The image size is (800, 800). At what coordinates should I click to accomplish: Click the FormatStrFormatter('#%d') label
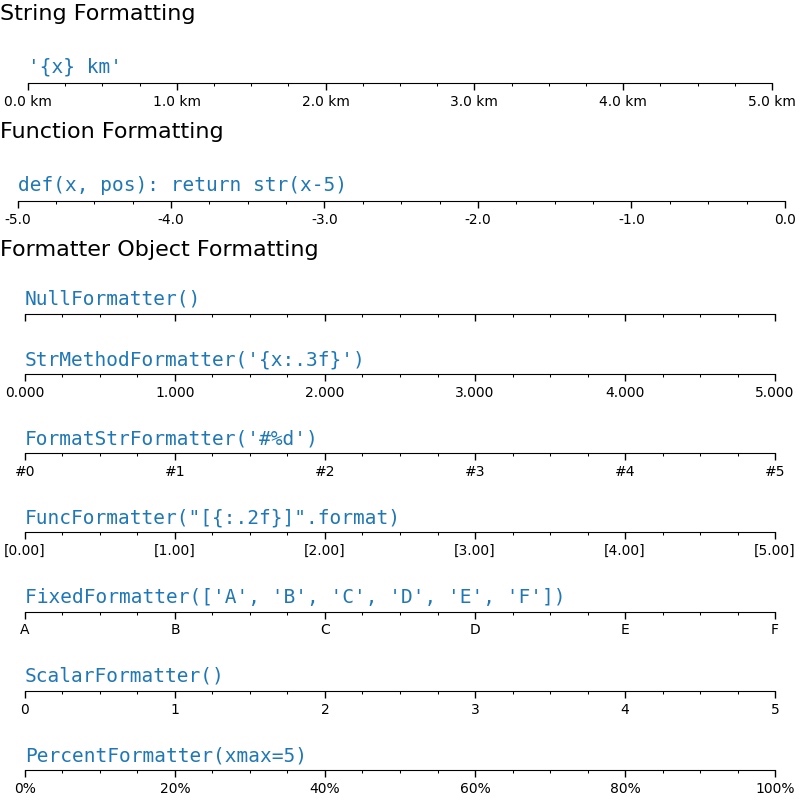[170, 438]
